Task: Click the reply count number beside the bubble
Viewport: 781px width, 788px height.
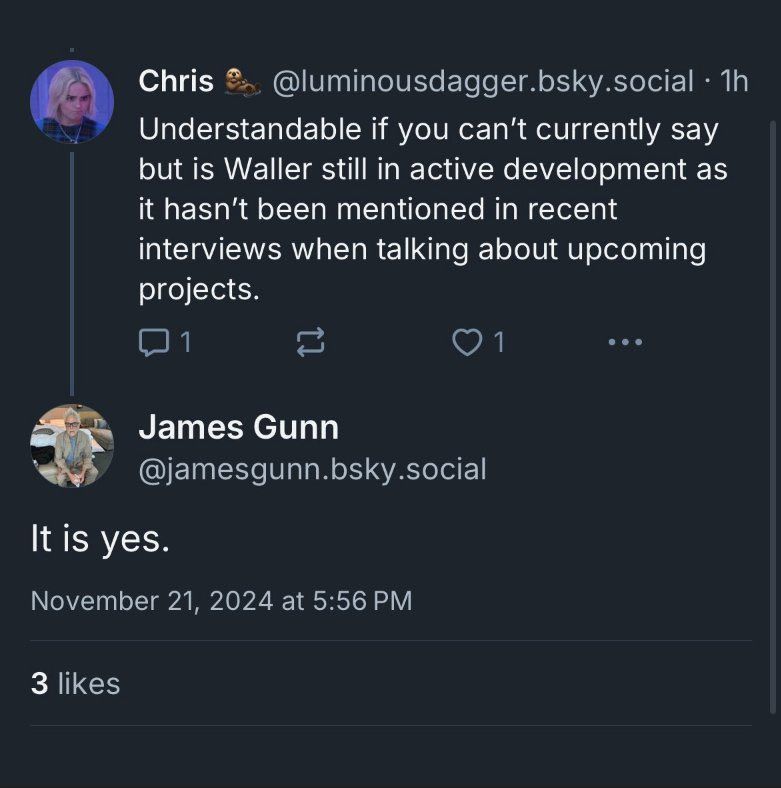Action: point(184,343)
